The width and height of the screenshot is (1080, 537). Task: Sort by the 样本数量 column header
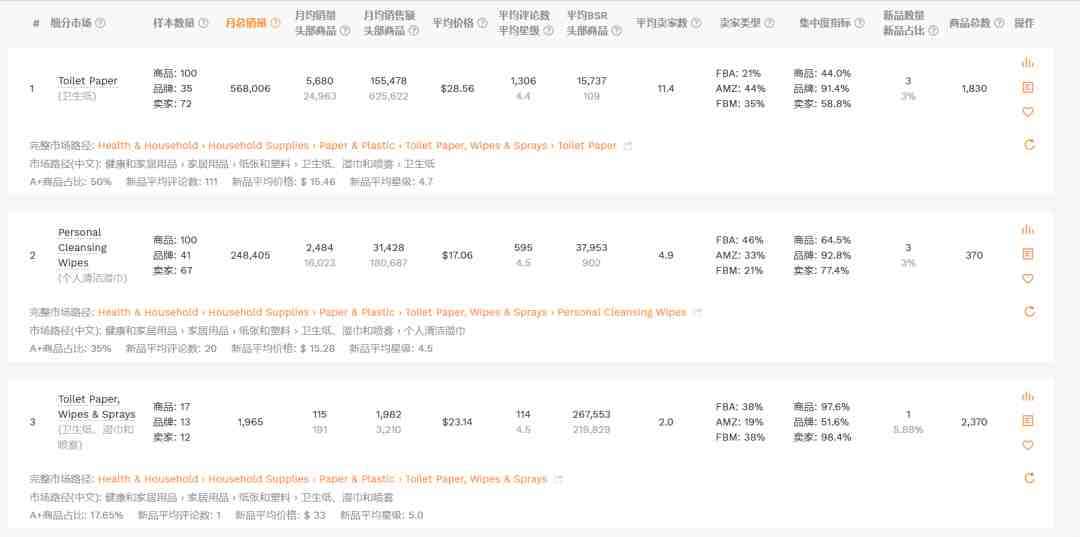point(174,23)
